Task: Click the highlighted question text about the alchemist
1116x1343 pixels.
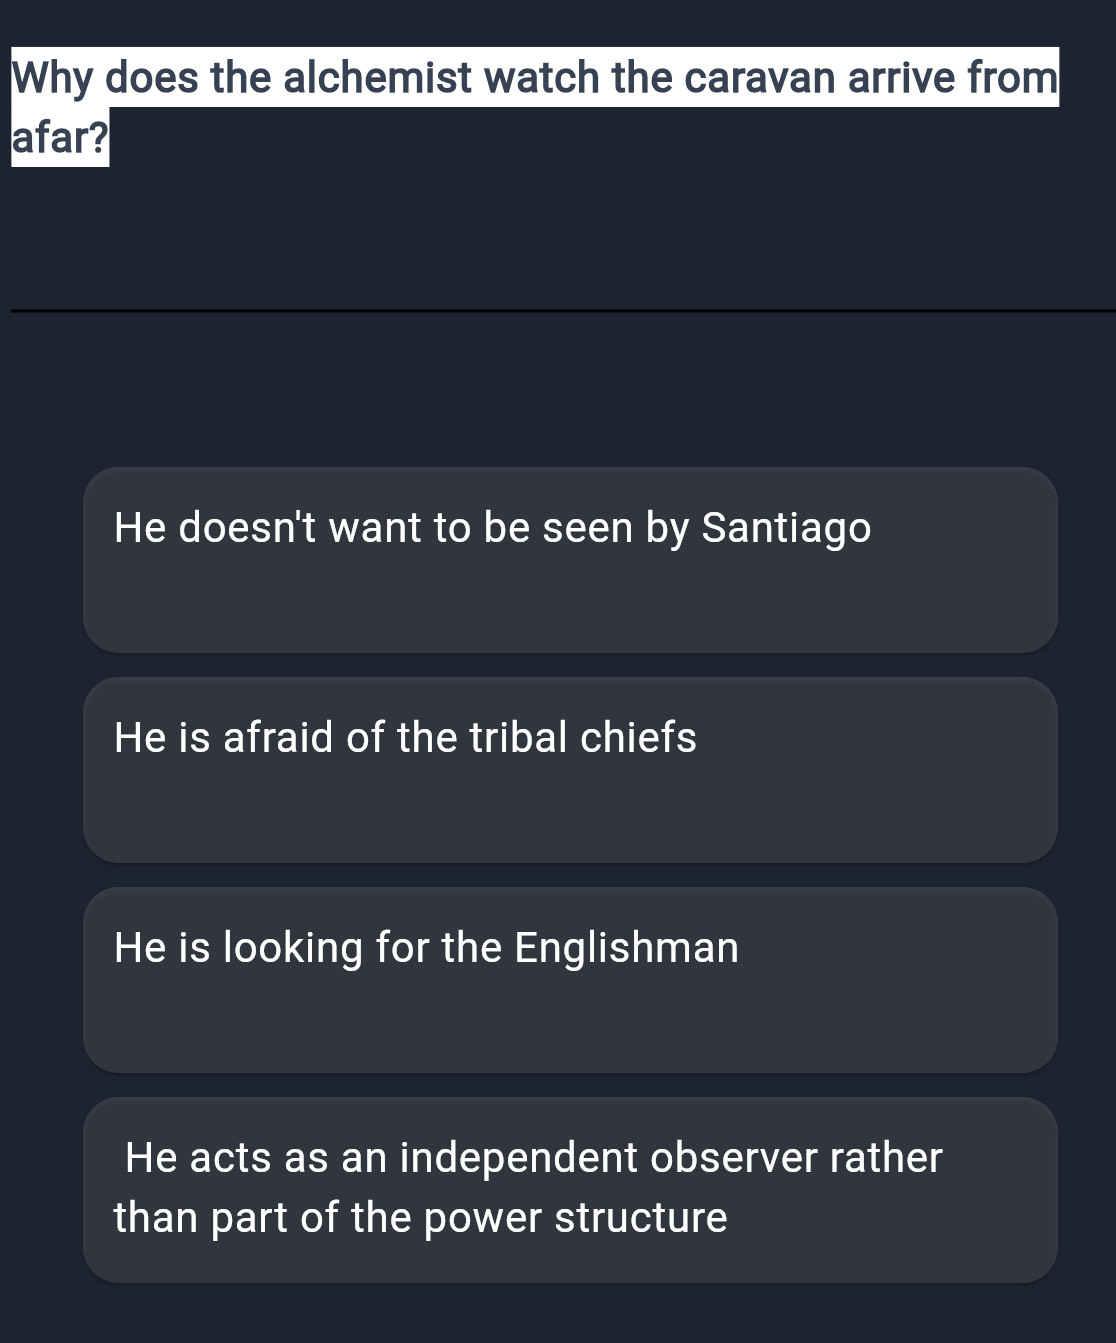Action: tap(534, 78)
